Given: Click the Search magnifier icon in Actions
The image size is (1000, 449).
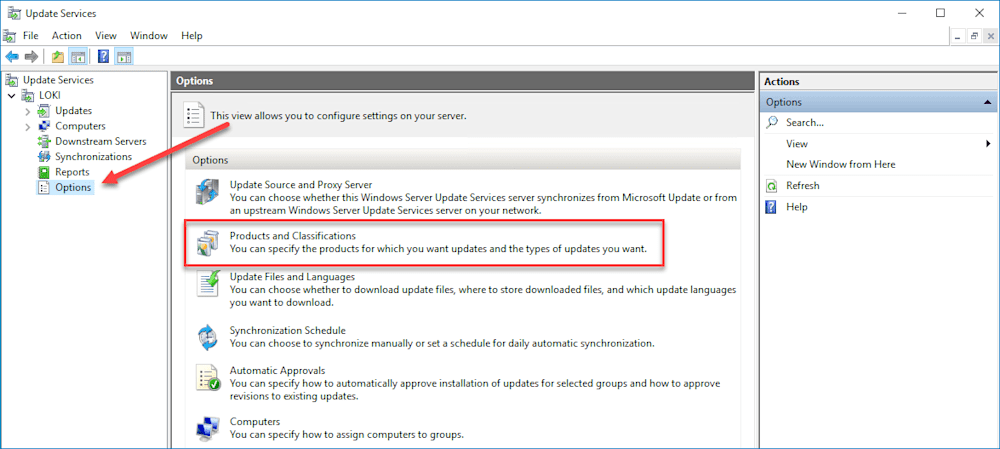Looking at the screenshot, I should pos(772,122).
